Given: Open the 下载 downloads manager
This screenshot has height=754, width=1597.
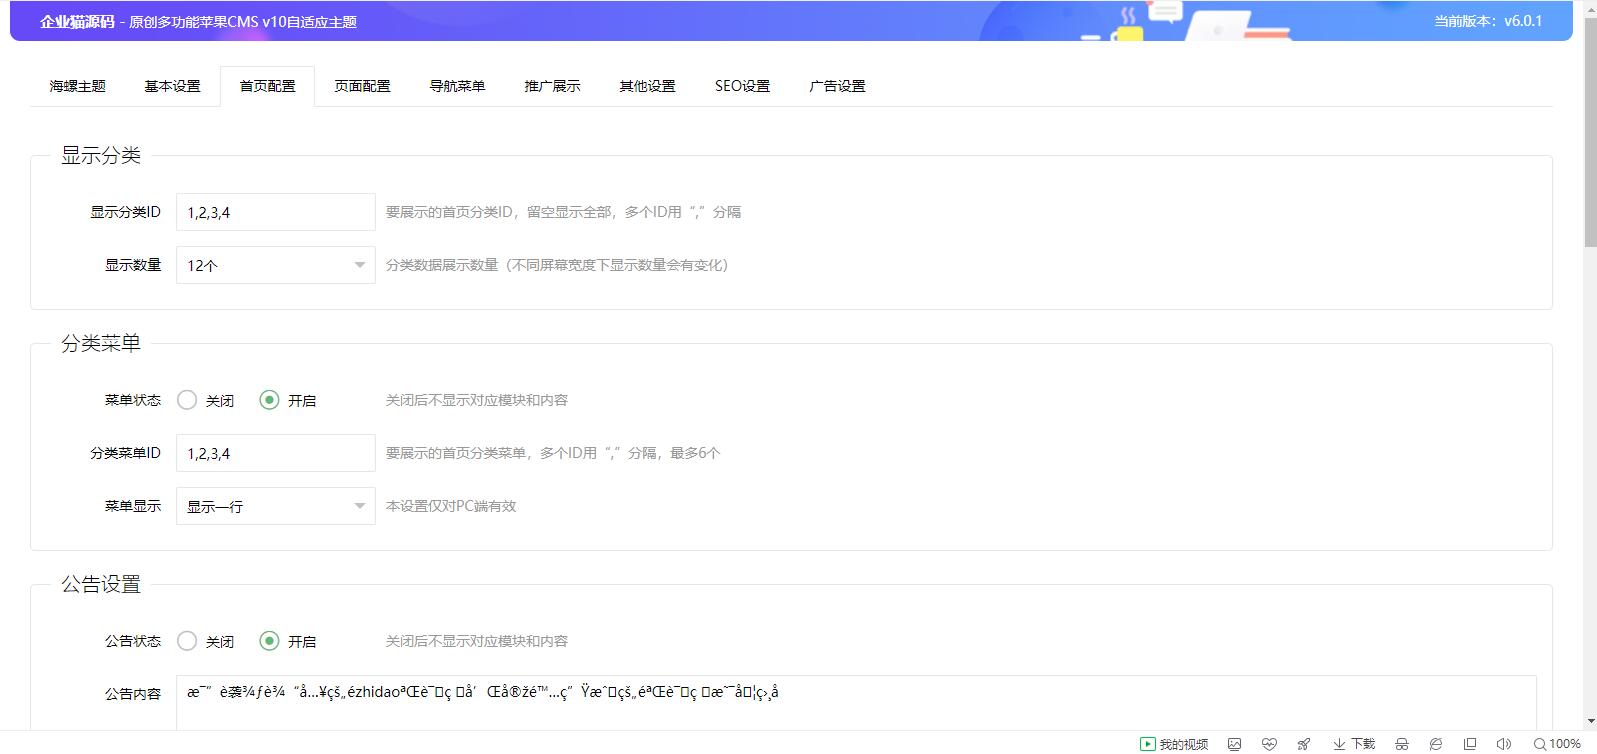Looking at the screenshot, I should 1354,744.
